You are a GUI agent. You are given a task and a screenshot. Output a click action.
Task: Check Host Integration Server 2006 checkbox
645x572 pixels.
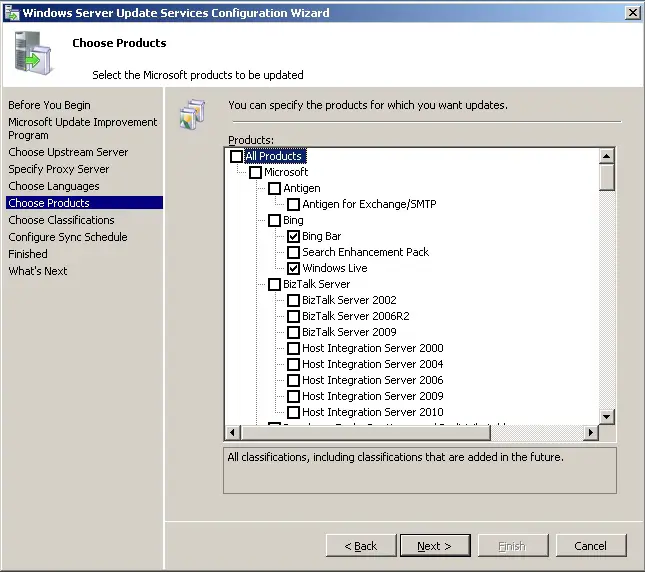coord(293,380)
